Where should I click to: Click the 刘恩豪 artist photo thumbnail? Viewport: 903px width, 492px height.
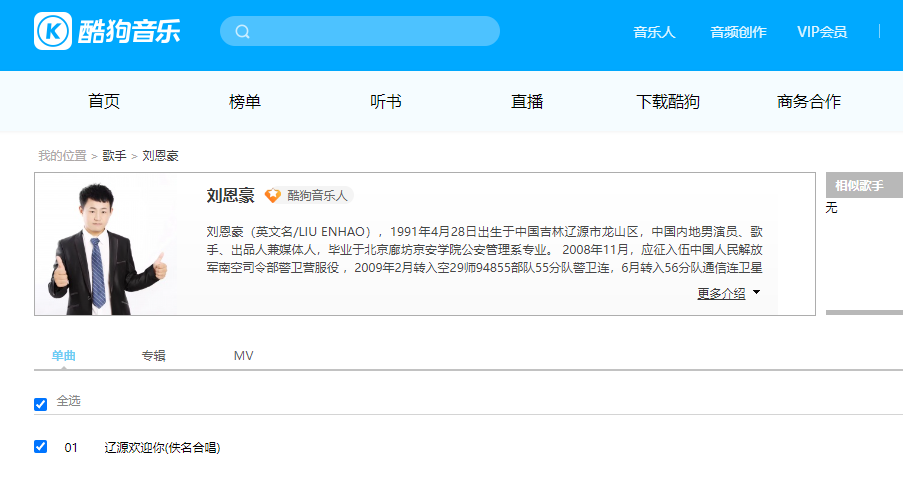pyautogui.click(x=106, y=246)
